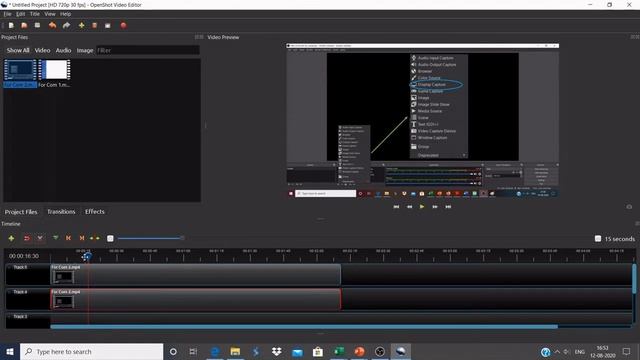
Task: Open the Title menu
Action: click(x=35, y=14)
